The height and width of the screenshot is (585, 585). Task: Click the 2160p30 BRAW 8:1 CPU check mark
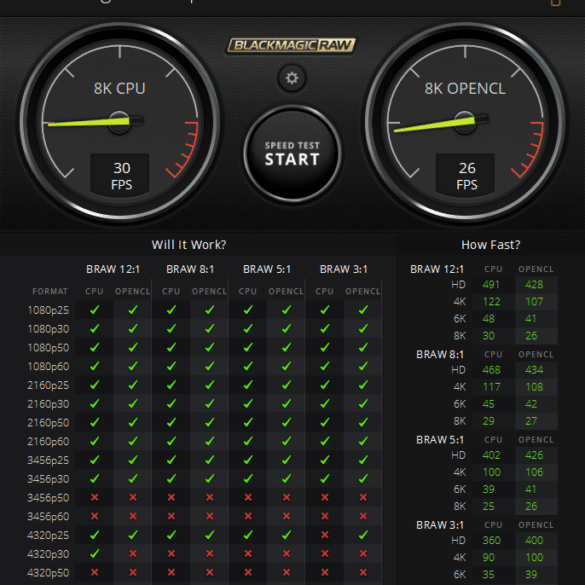pos(171,403)
